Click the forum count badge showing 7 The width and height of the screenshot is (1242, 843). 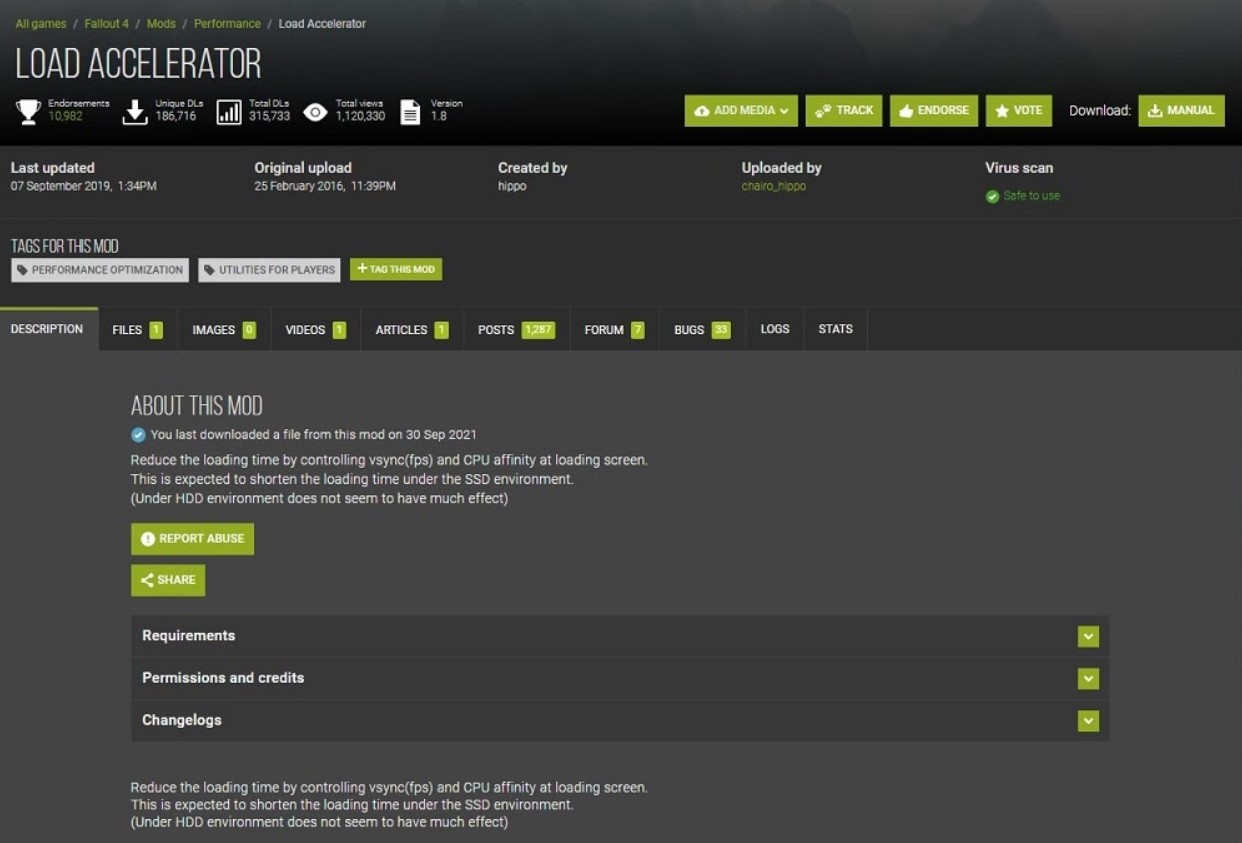point(638,330)
